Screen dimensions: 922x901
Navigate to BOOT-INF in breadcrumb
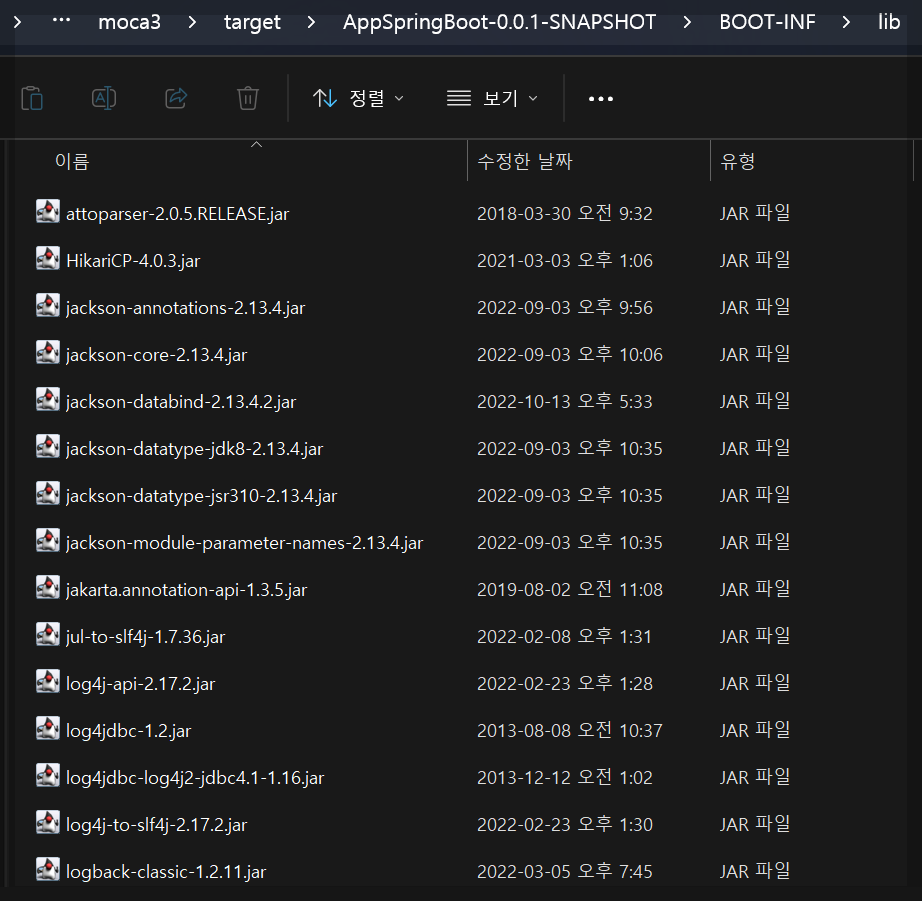[x=767, y=22]
